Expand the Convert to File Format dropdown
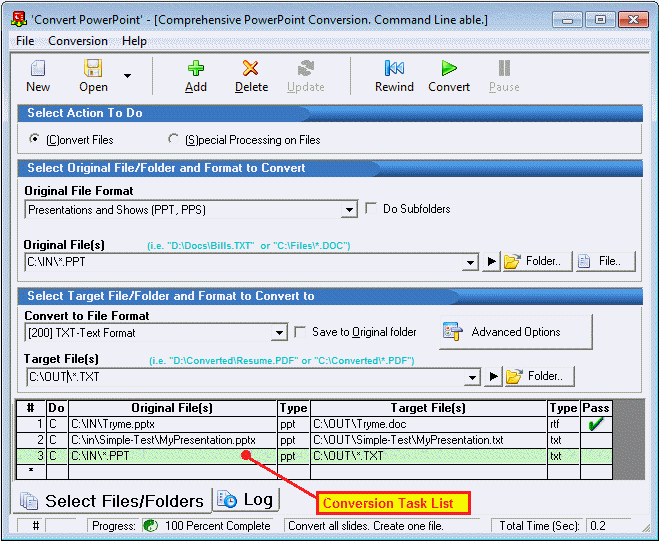Image resolution: width=659 pixels, height=541 pixels. tap(279, 333)
